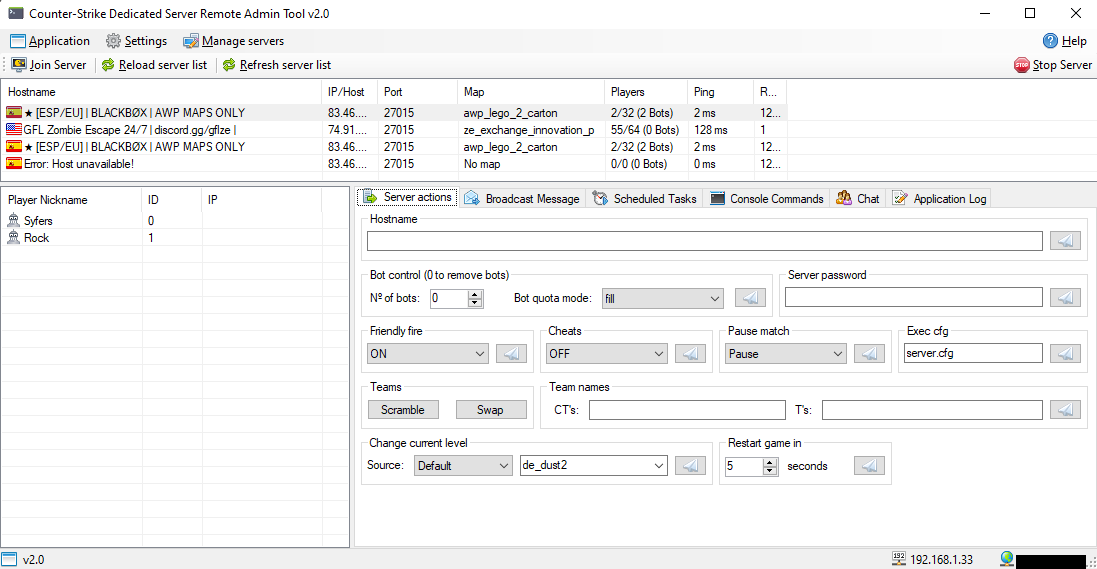The height and width of the screenshot is (569, 1097).
Task: Click the player icon next to Rock
Action: click(x=13, y=237)
